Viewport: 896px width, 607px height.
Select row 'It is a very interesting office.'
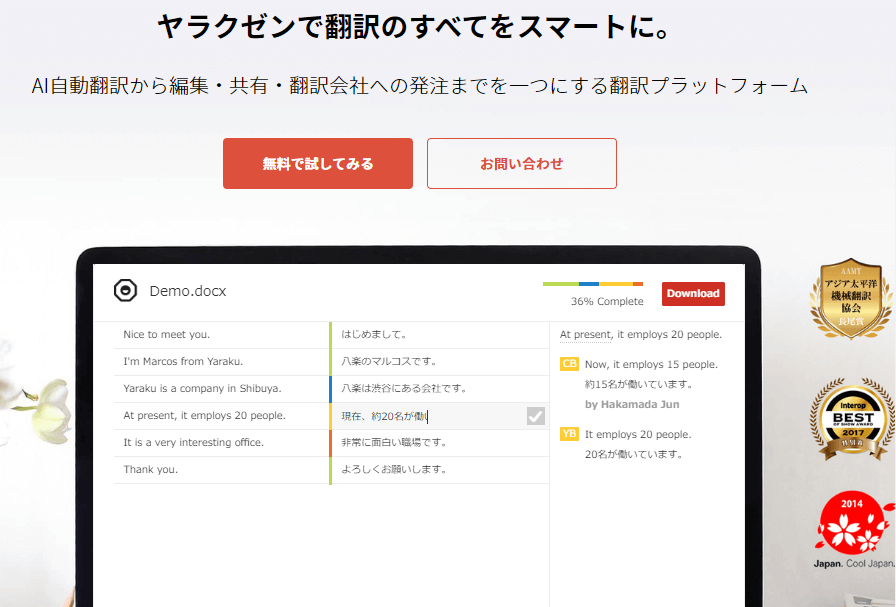tap(222, 442)
